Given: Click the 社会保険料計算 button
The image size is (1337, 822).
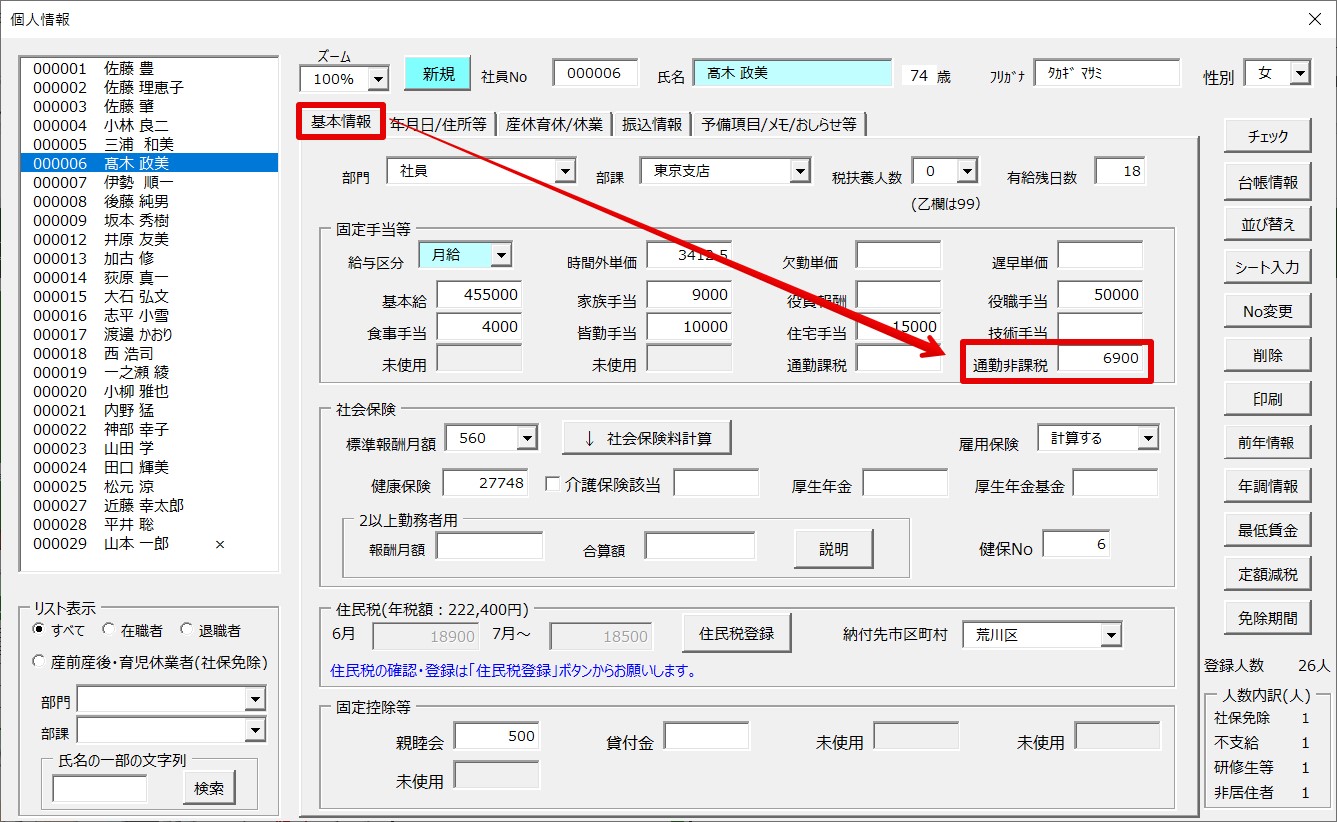Looking at the screenshot, I should (645, 438).
